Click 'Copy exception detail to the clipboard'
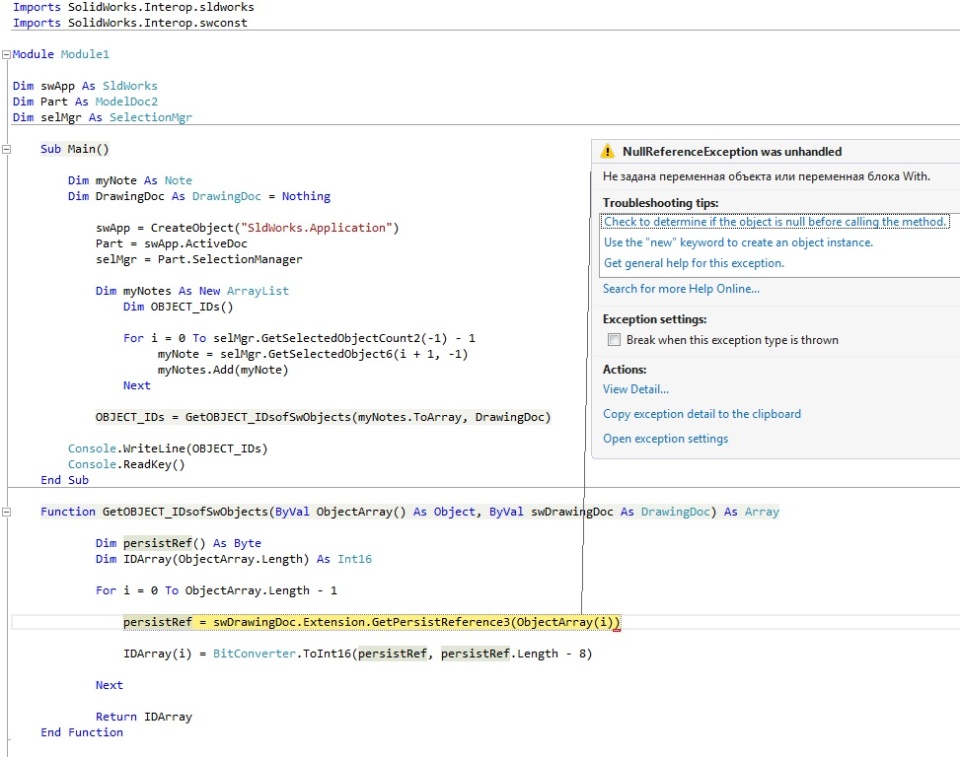Screen dimensions: 960x757 tap(702, 414)
